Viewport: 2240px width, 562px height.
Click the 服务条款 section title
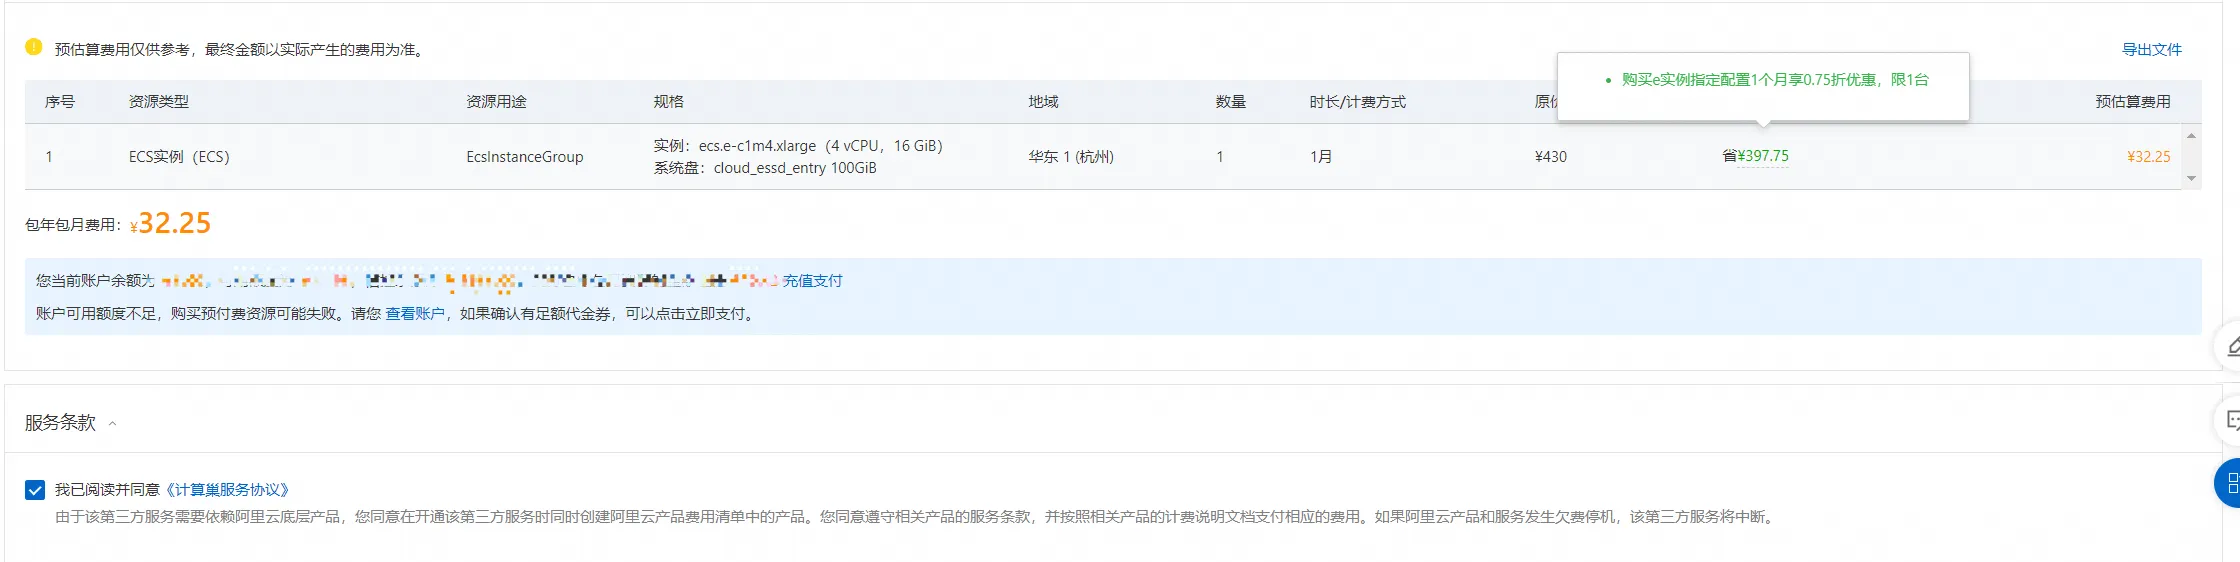60,423
